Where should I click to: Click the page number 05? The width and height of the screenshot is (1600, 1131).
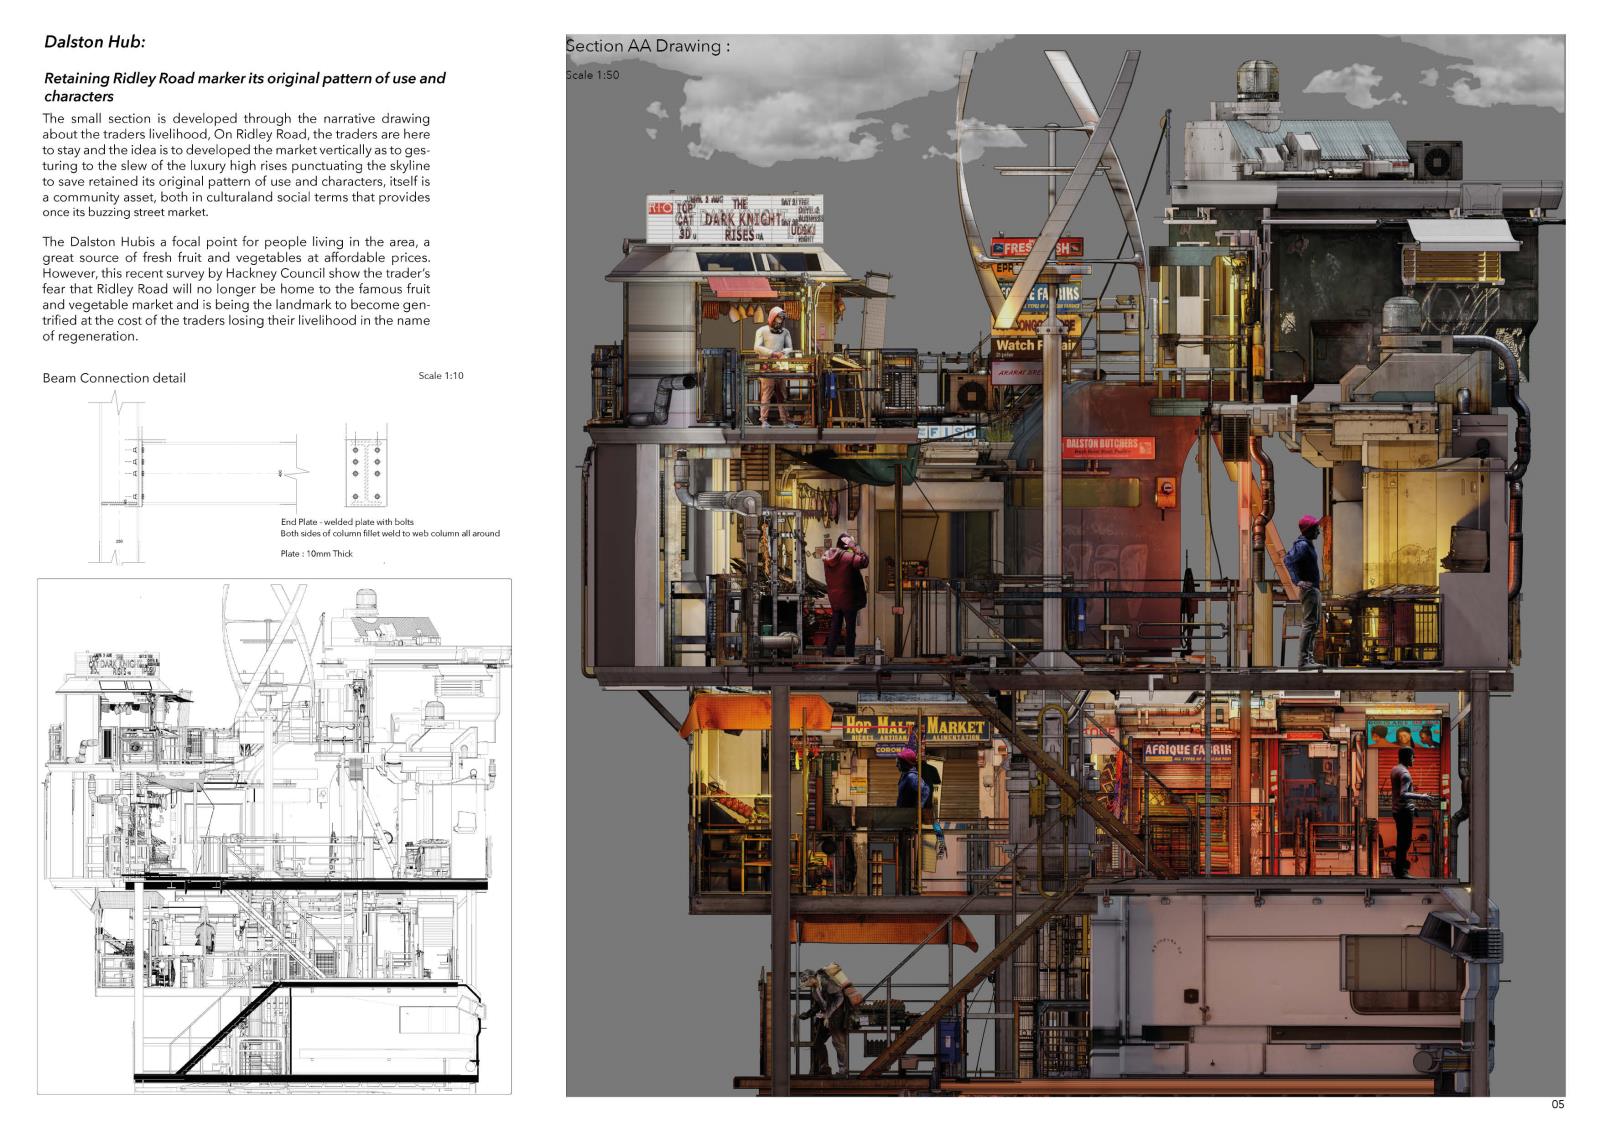(x=1557, y=1105)
